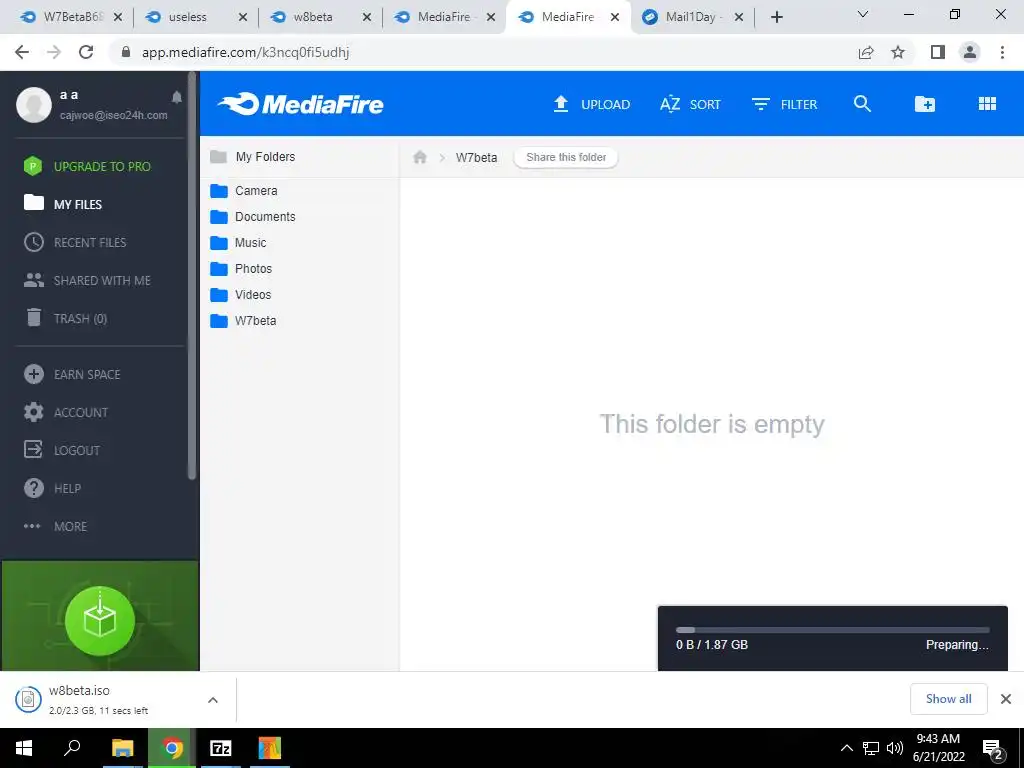The width and height of the screenshot is (1024, 768).
Task: Click Share this folder button
Action: [566, 157]
